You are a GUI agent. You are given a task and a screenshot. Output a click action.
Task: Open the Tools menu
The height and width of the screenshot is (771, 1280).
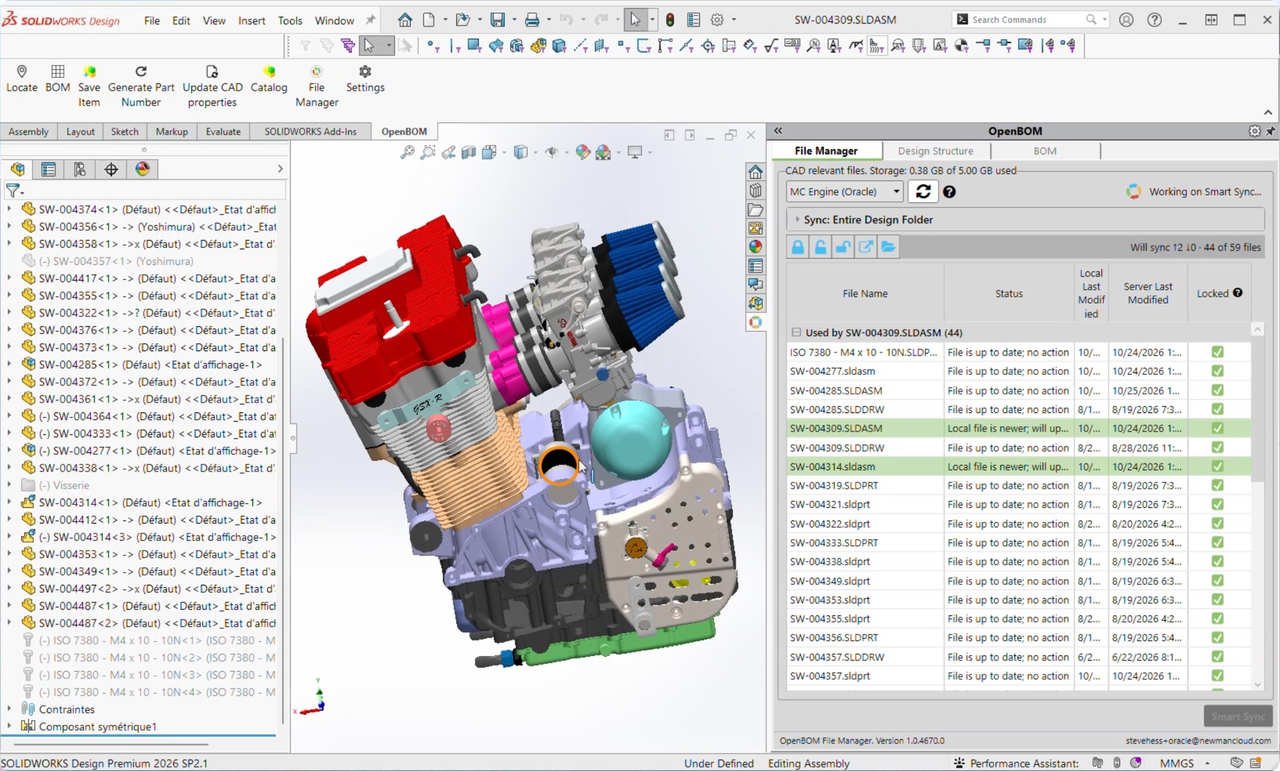pyautogui.click(x=290, y=20)
